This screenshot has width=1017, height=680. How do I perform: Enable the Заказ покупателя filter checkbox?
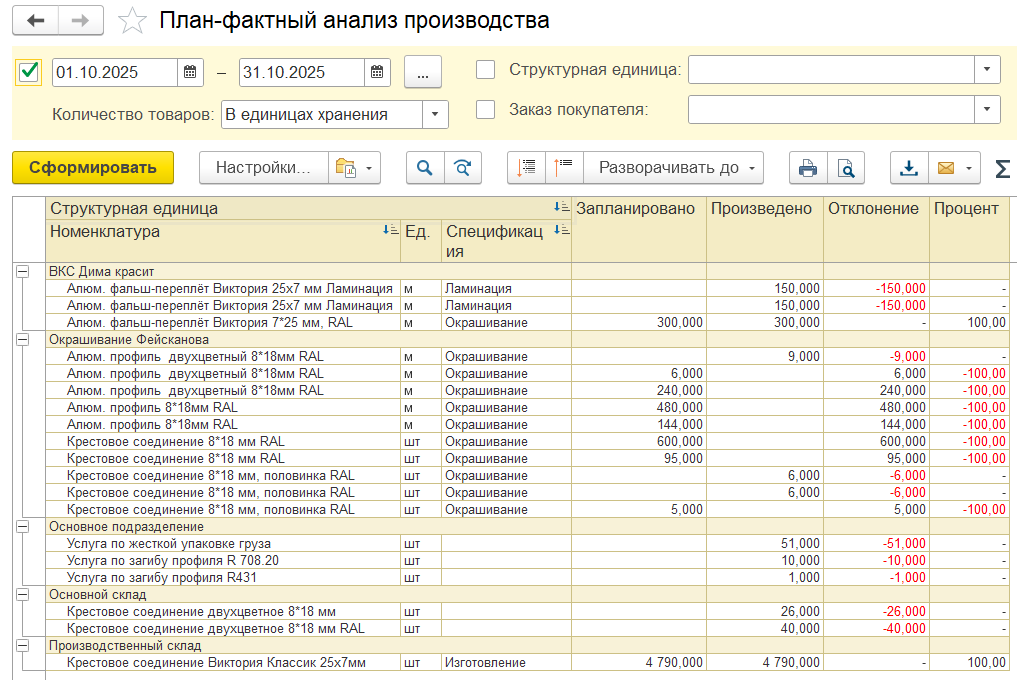coord(486,109)
